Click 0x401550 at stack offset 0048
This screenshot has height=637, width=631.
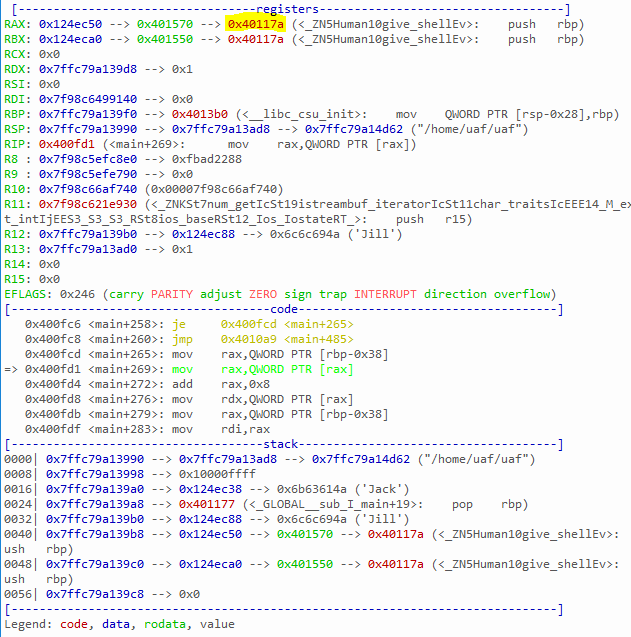click(x=305, y=565)
